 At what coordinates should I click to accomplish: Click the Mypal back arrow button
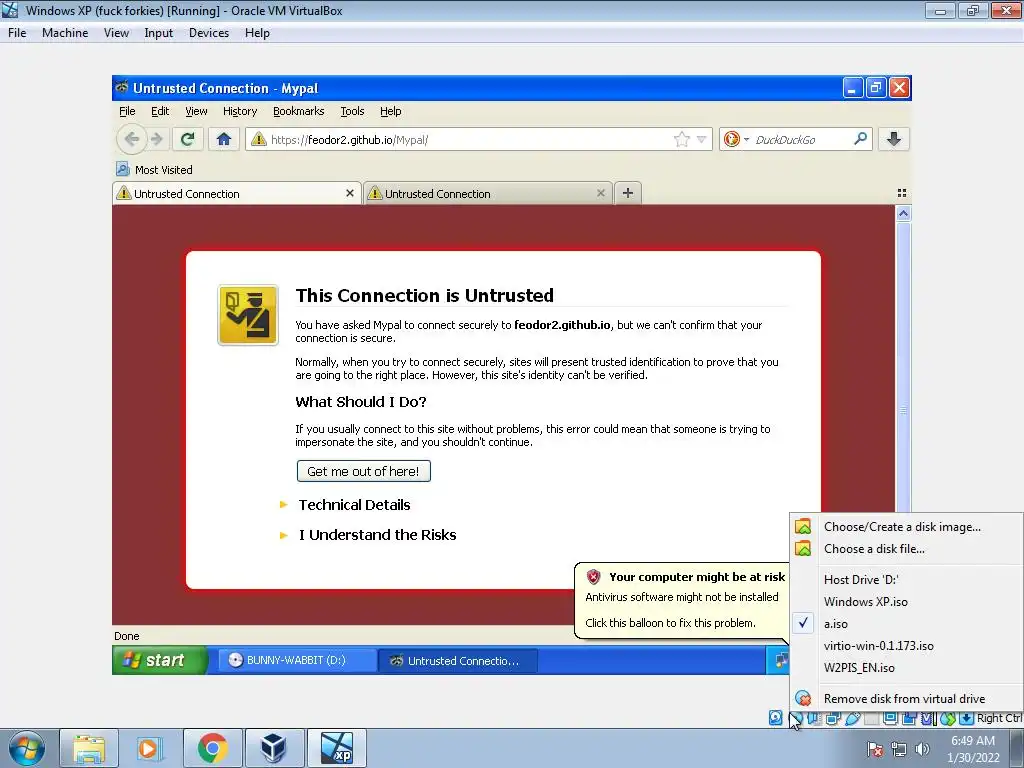tap(131, 139)
